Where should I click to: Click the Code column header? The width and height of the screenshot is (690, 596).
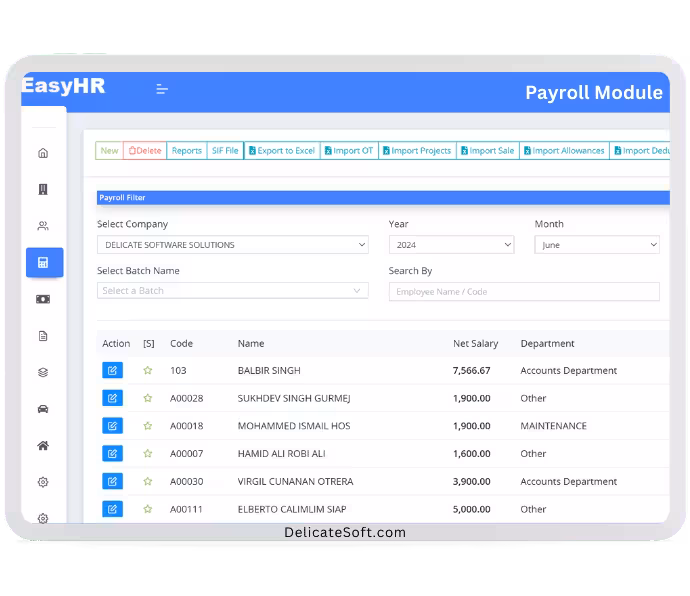181,343
